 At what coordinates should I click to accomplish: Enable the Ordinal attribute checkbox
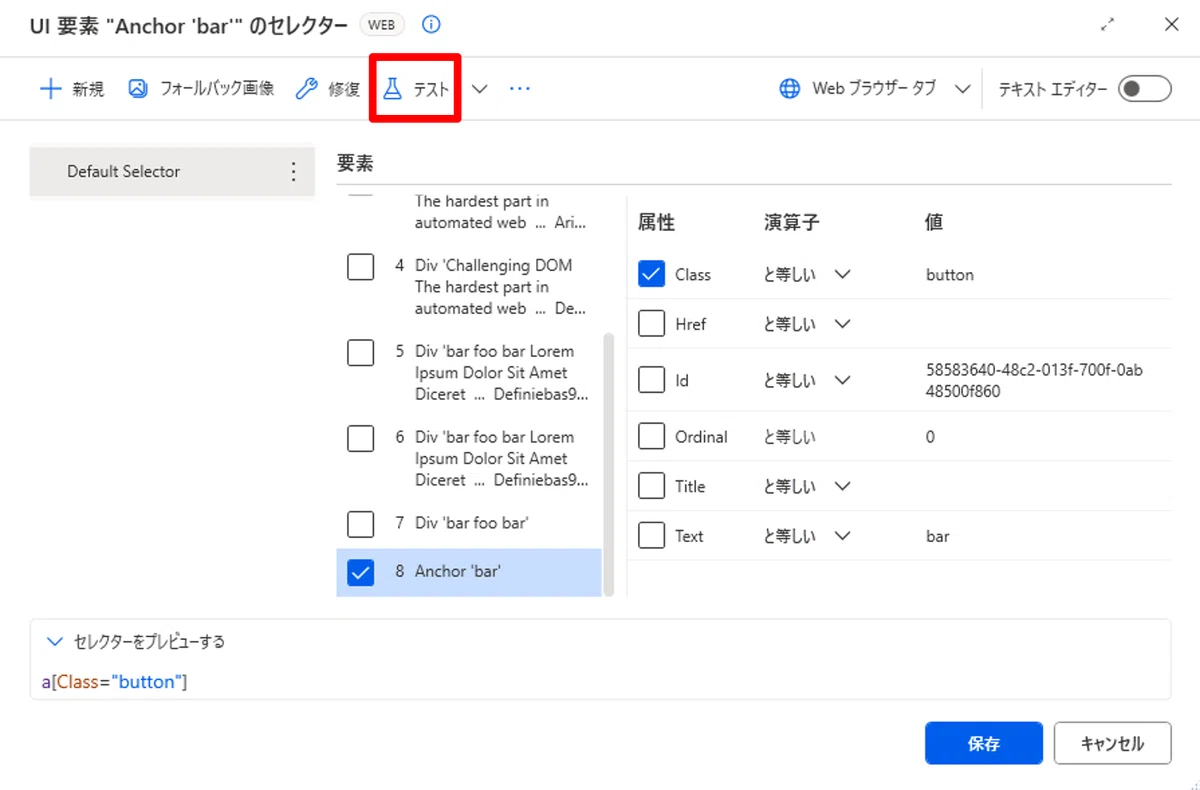click(x=652, y=437)
